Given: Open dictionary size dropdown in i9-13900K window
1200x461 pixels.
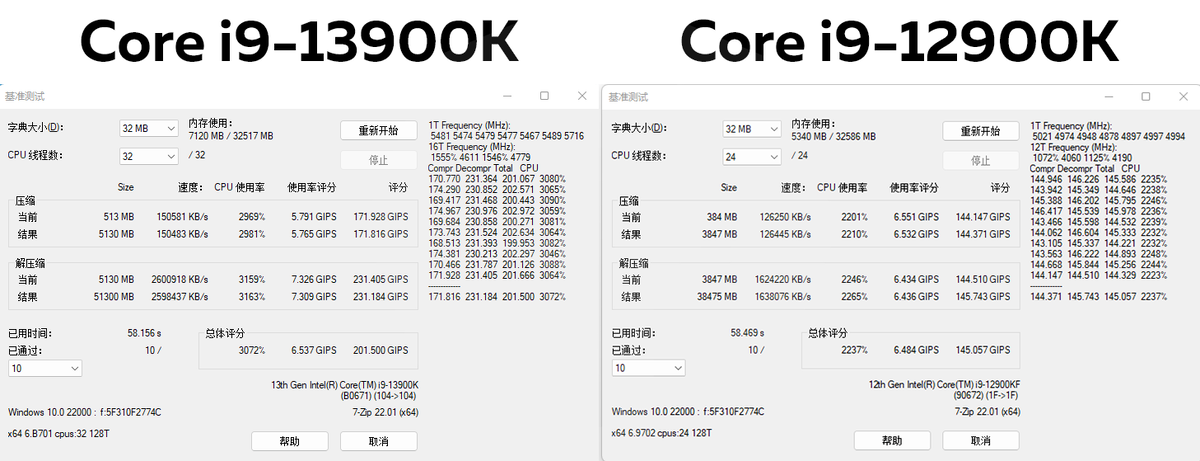Looking at the screenshot, I should click(148, 128).
